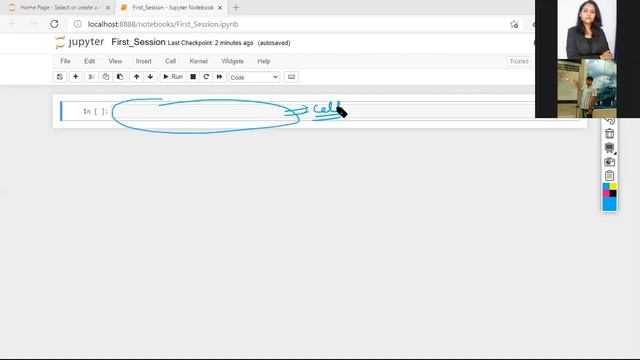Open the Edit menu
The height and width of the screenshot is (360, 640).
[89, 61]
